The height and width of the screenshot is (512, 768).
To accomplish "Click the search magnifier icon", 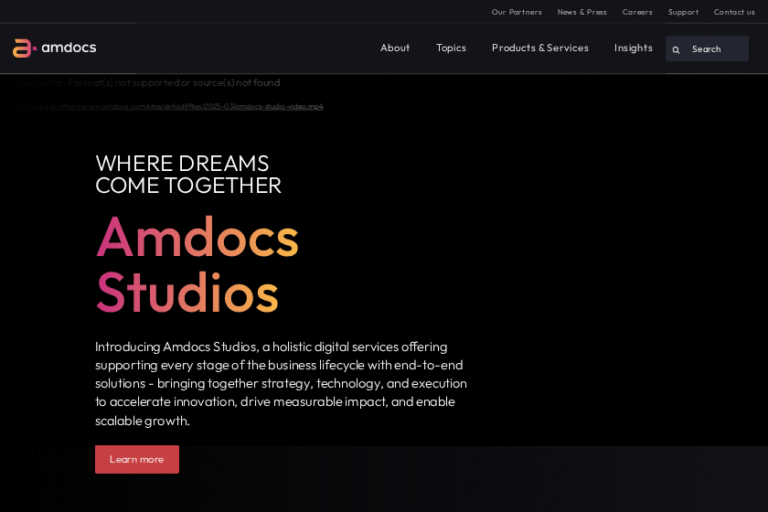I will point(676,49).
